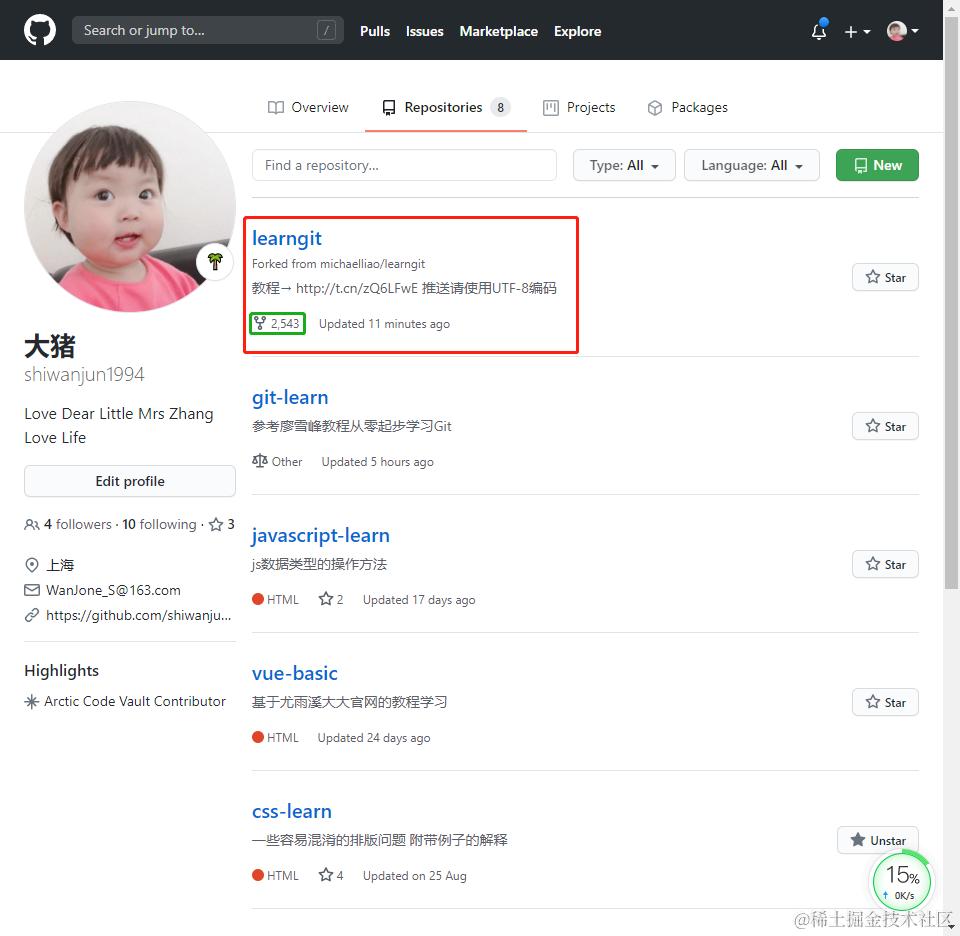
Task: Go to Issues in top navigation
Action: (x=424, y=31)
